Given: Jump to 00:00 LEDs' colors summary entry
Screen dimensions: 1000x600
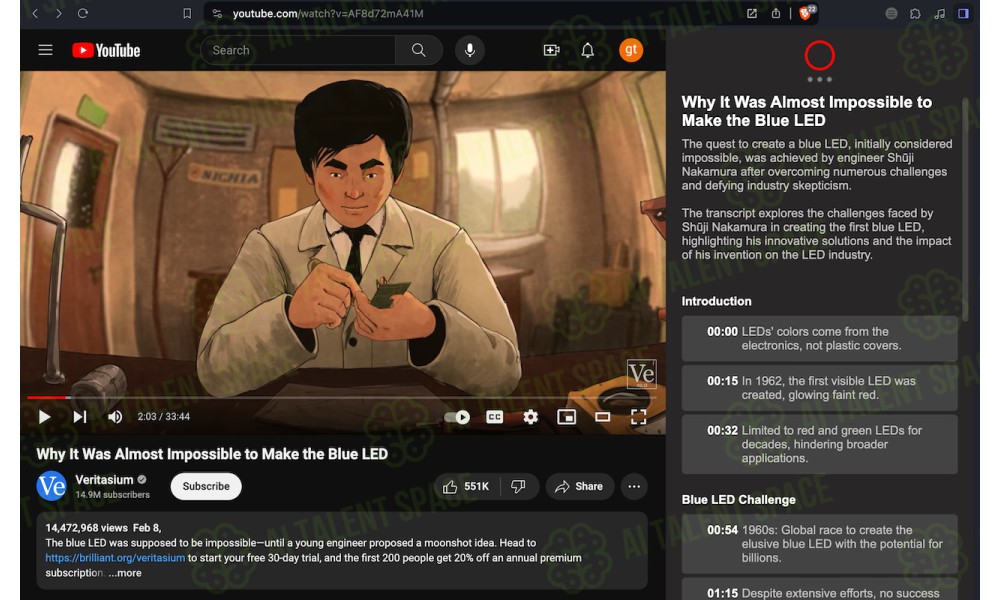Looking at the screenshot, I should coord(820,339).
